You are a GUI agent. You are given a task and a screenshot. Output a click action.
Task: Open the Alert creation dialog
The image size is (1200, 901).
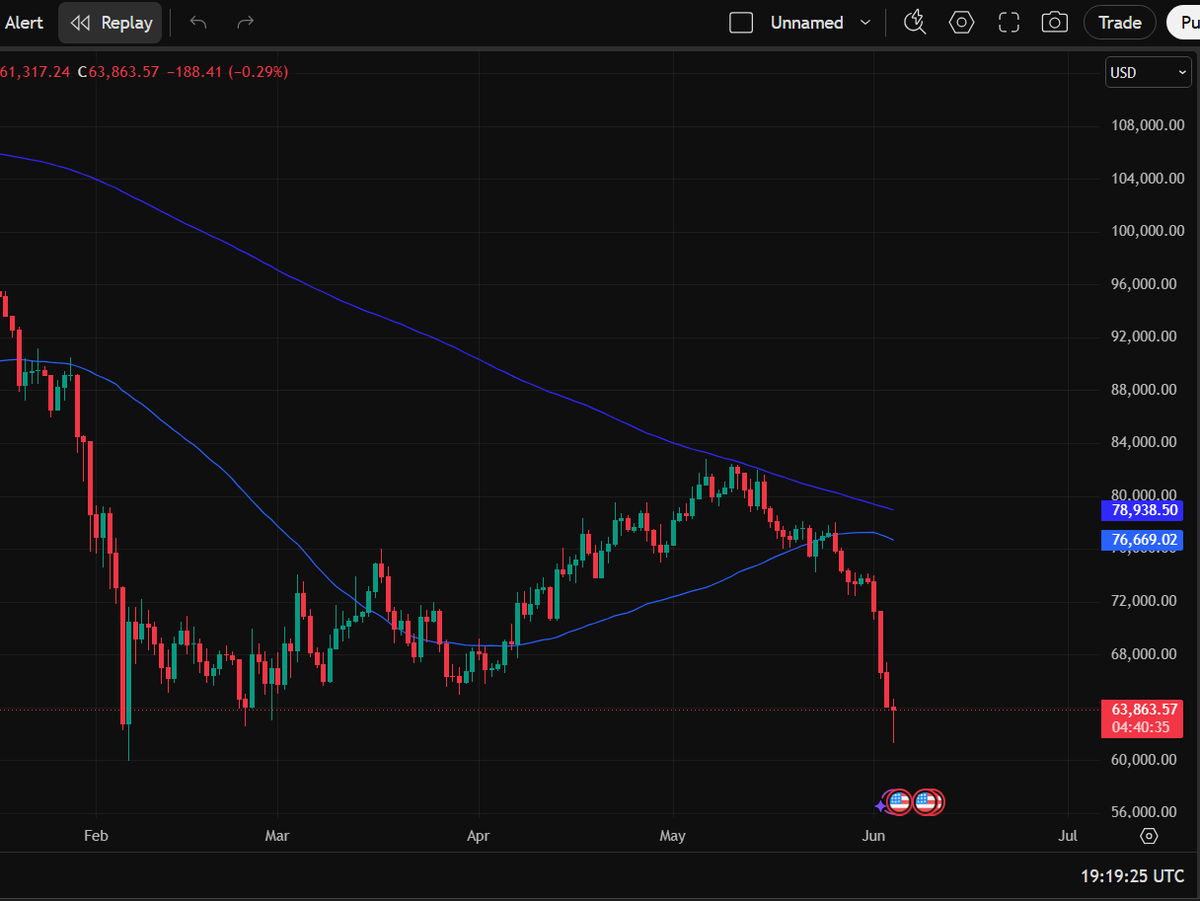(24, 22)
